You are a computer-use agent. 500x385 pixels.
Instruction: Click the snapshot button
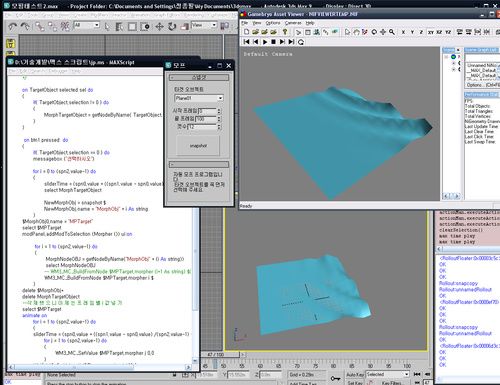[x=198, y=146]
